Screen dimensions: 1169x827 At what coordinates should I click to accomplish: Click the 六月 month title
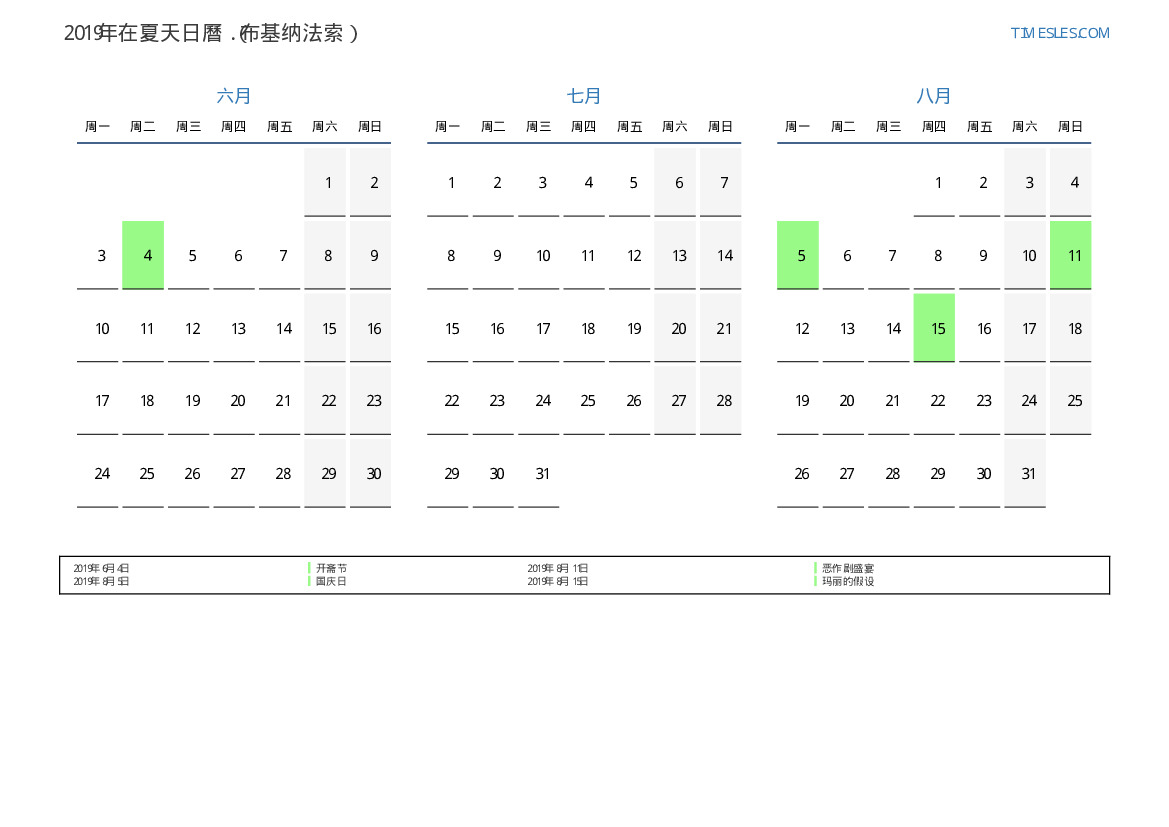234,96
